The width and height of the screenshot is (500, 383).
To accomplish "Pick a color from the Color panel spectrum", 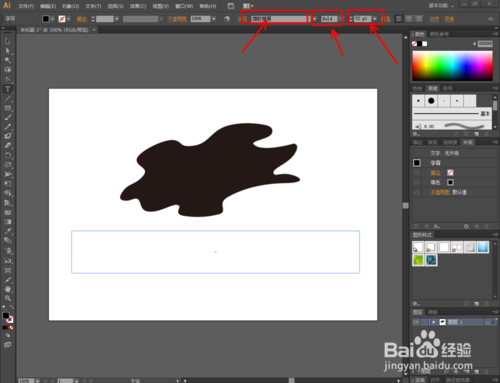I will 452,66.
